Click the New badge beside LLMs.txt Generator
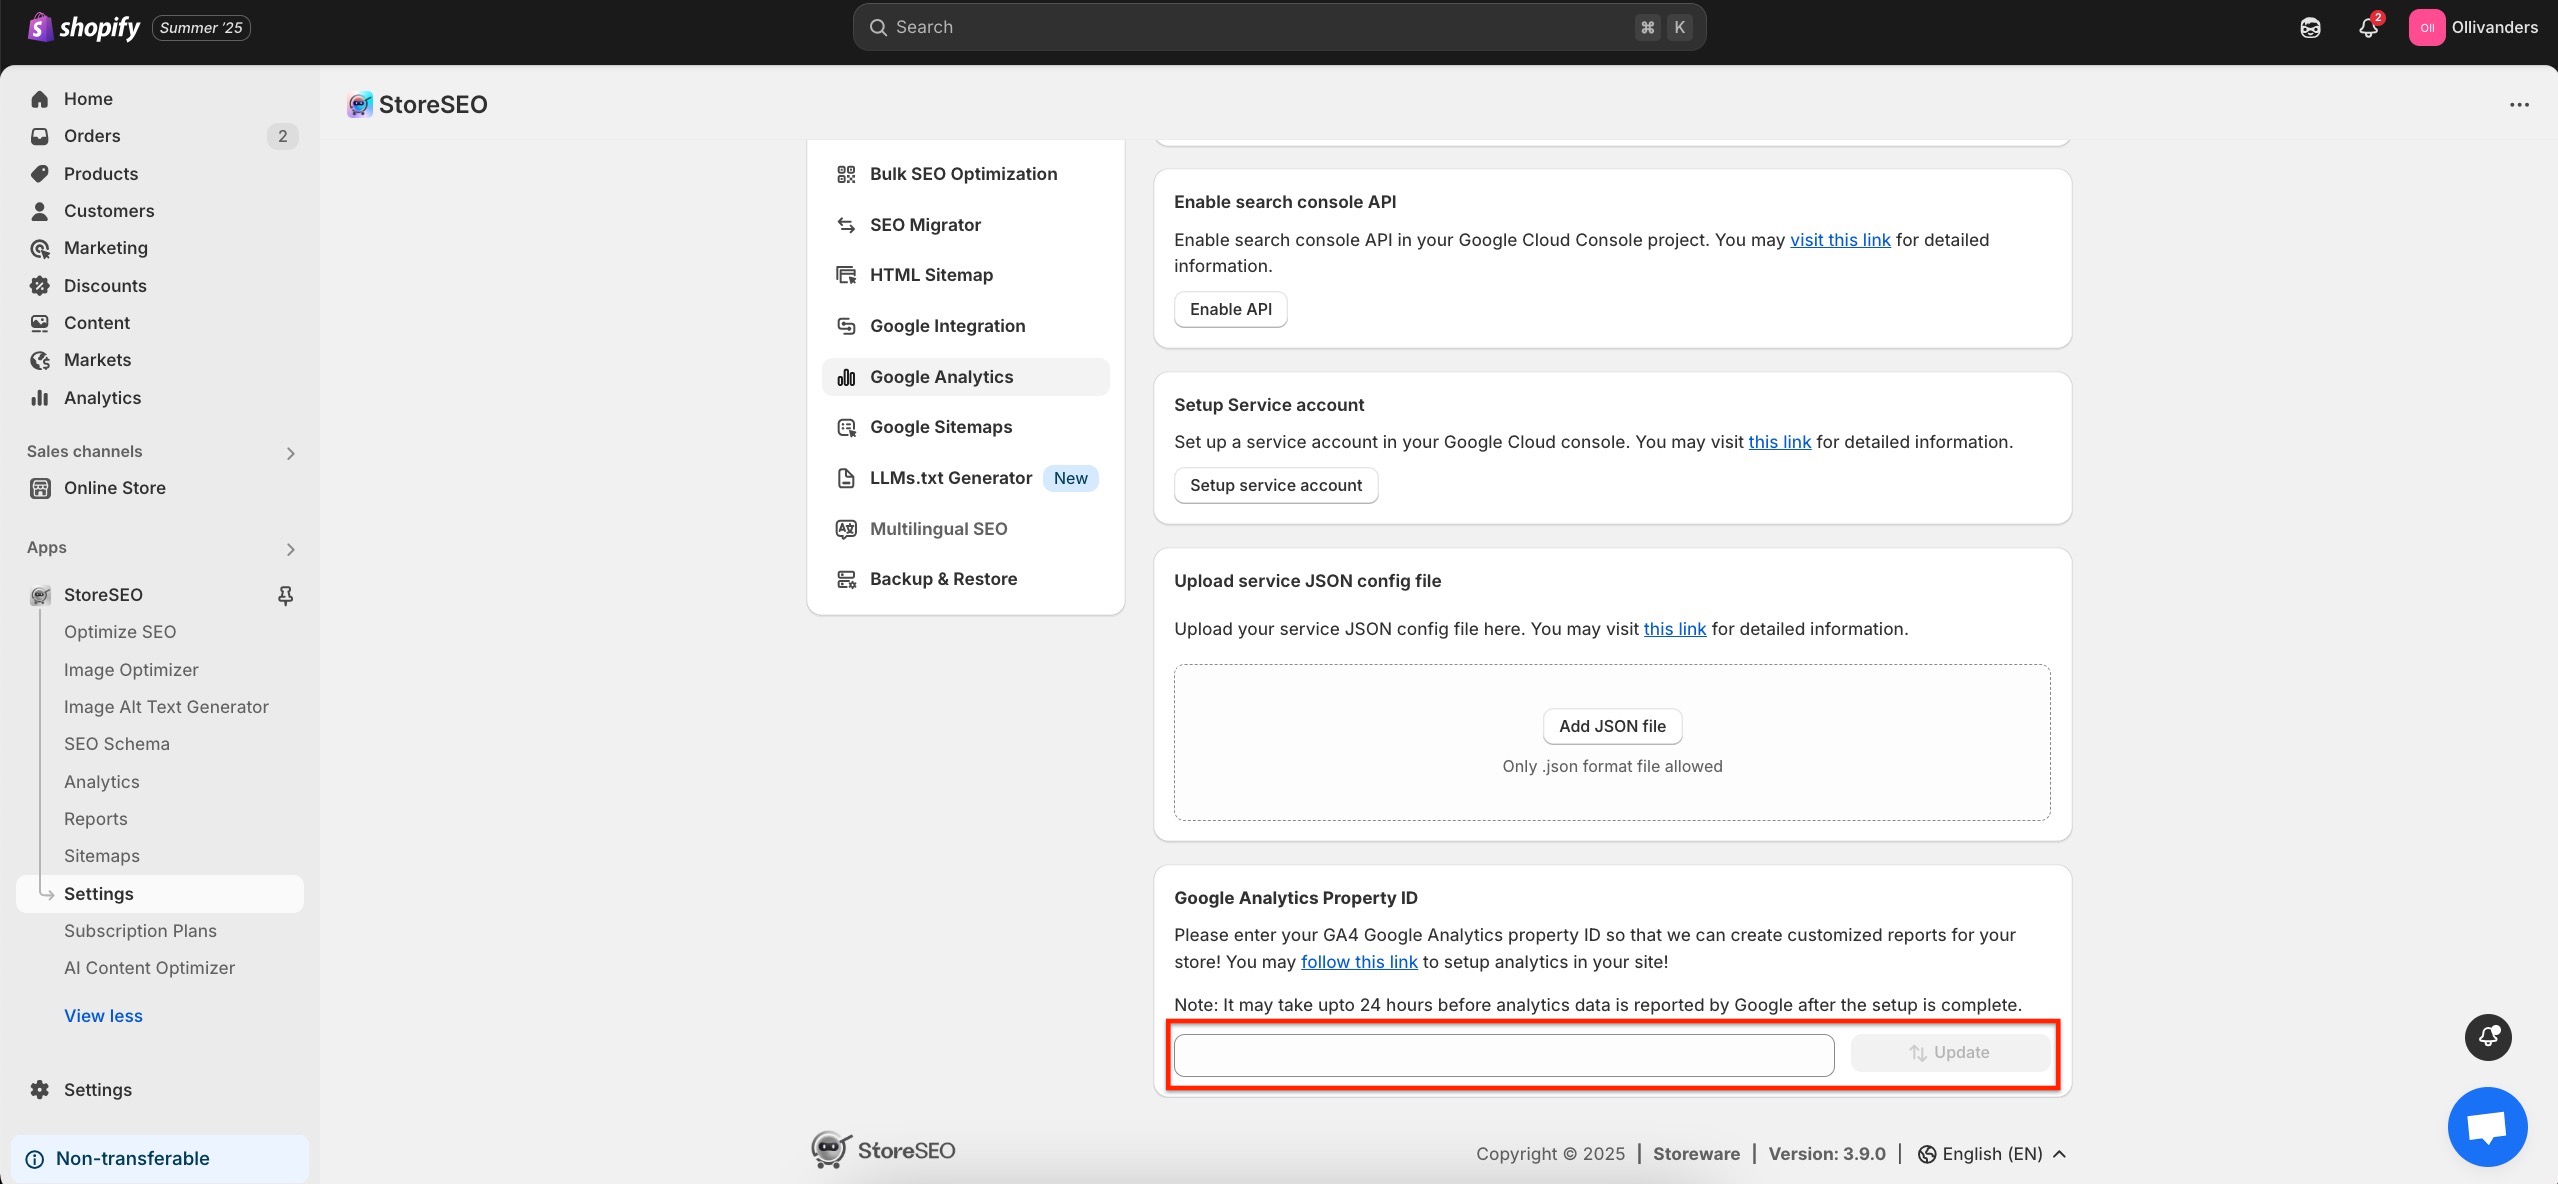2558x1184 pixels. 1070,479
